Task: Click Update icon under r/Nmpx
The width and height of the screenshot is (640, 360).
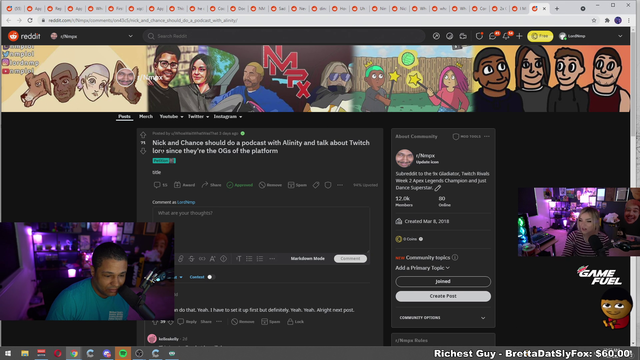Action: tap(427, 162)
